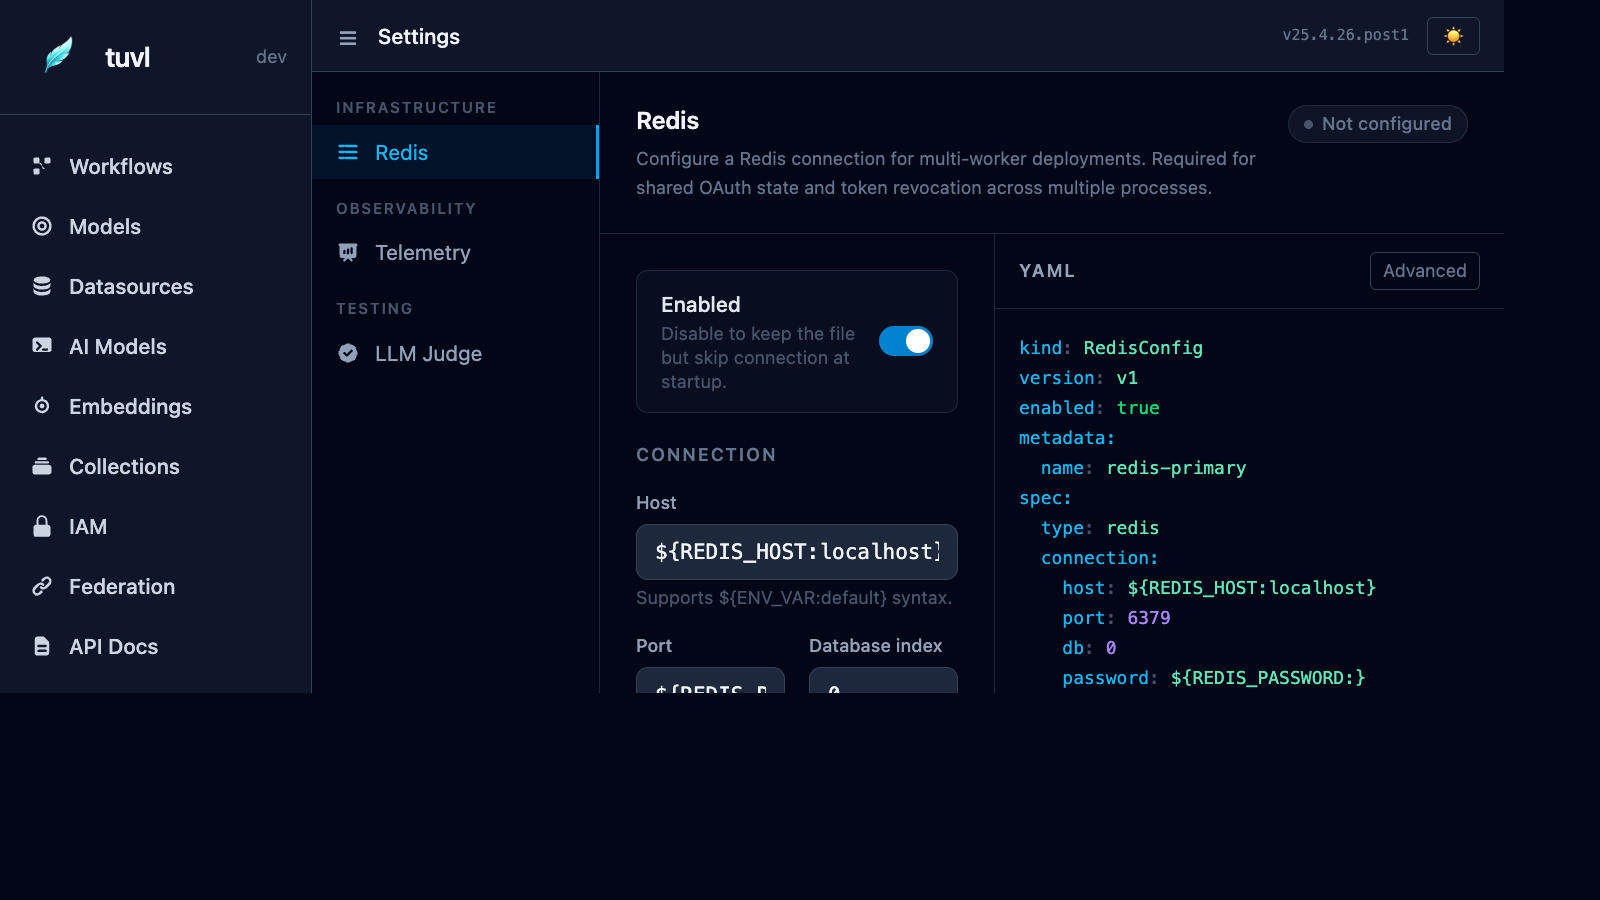Click the YAML panel heading

pos(1047,271)
